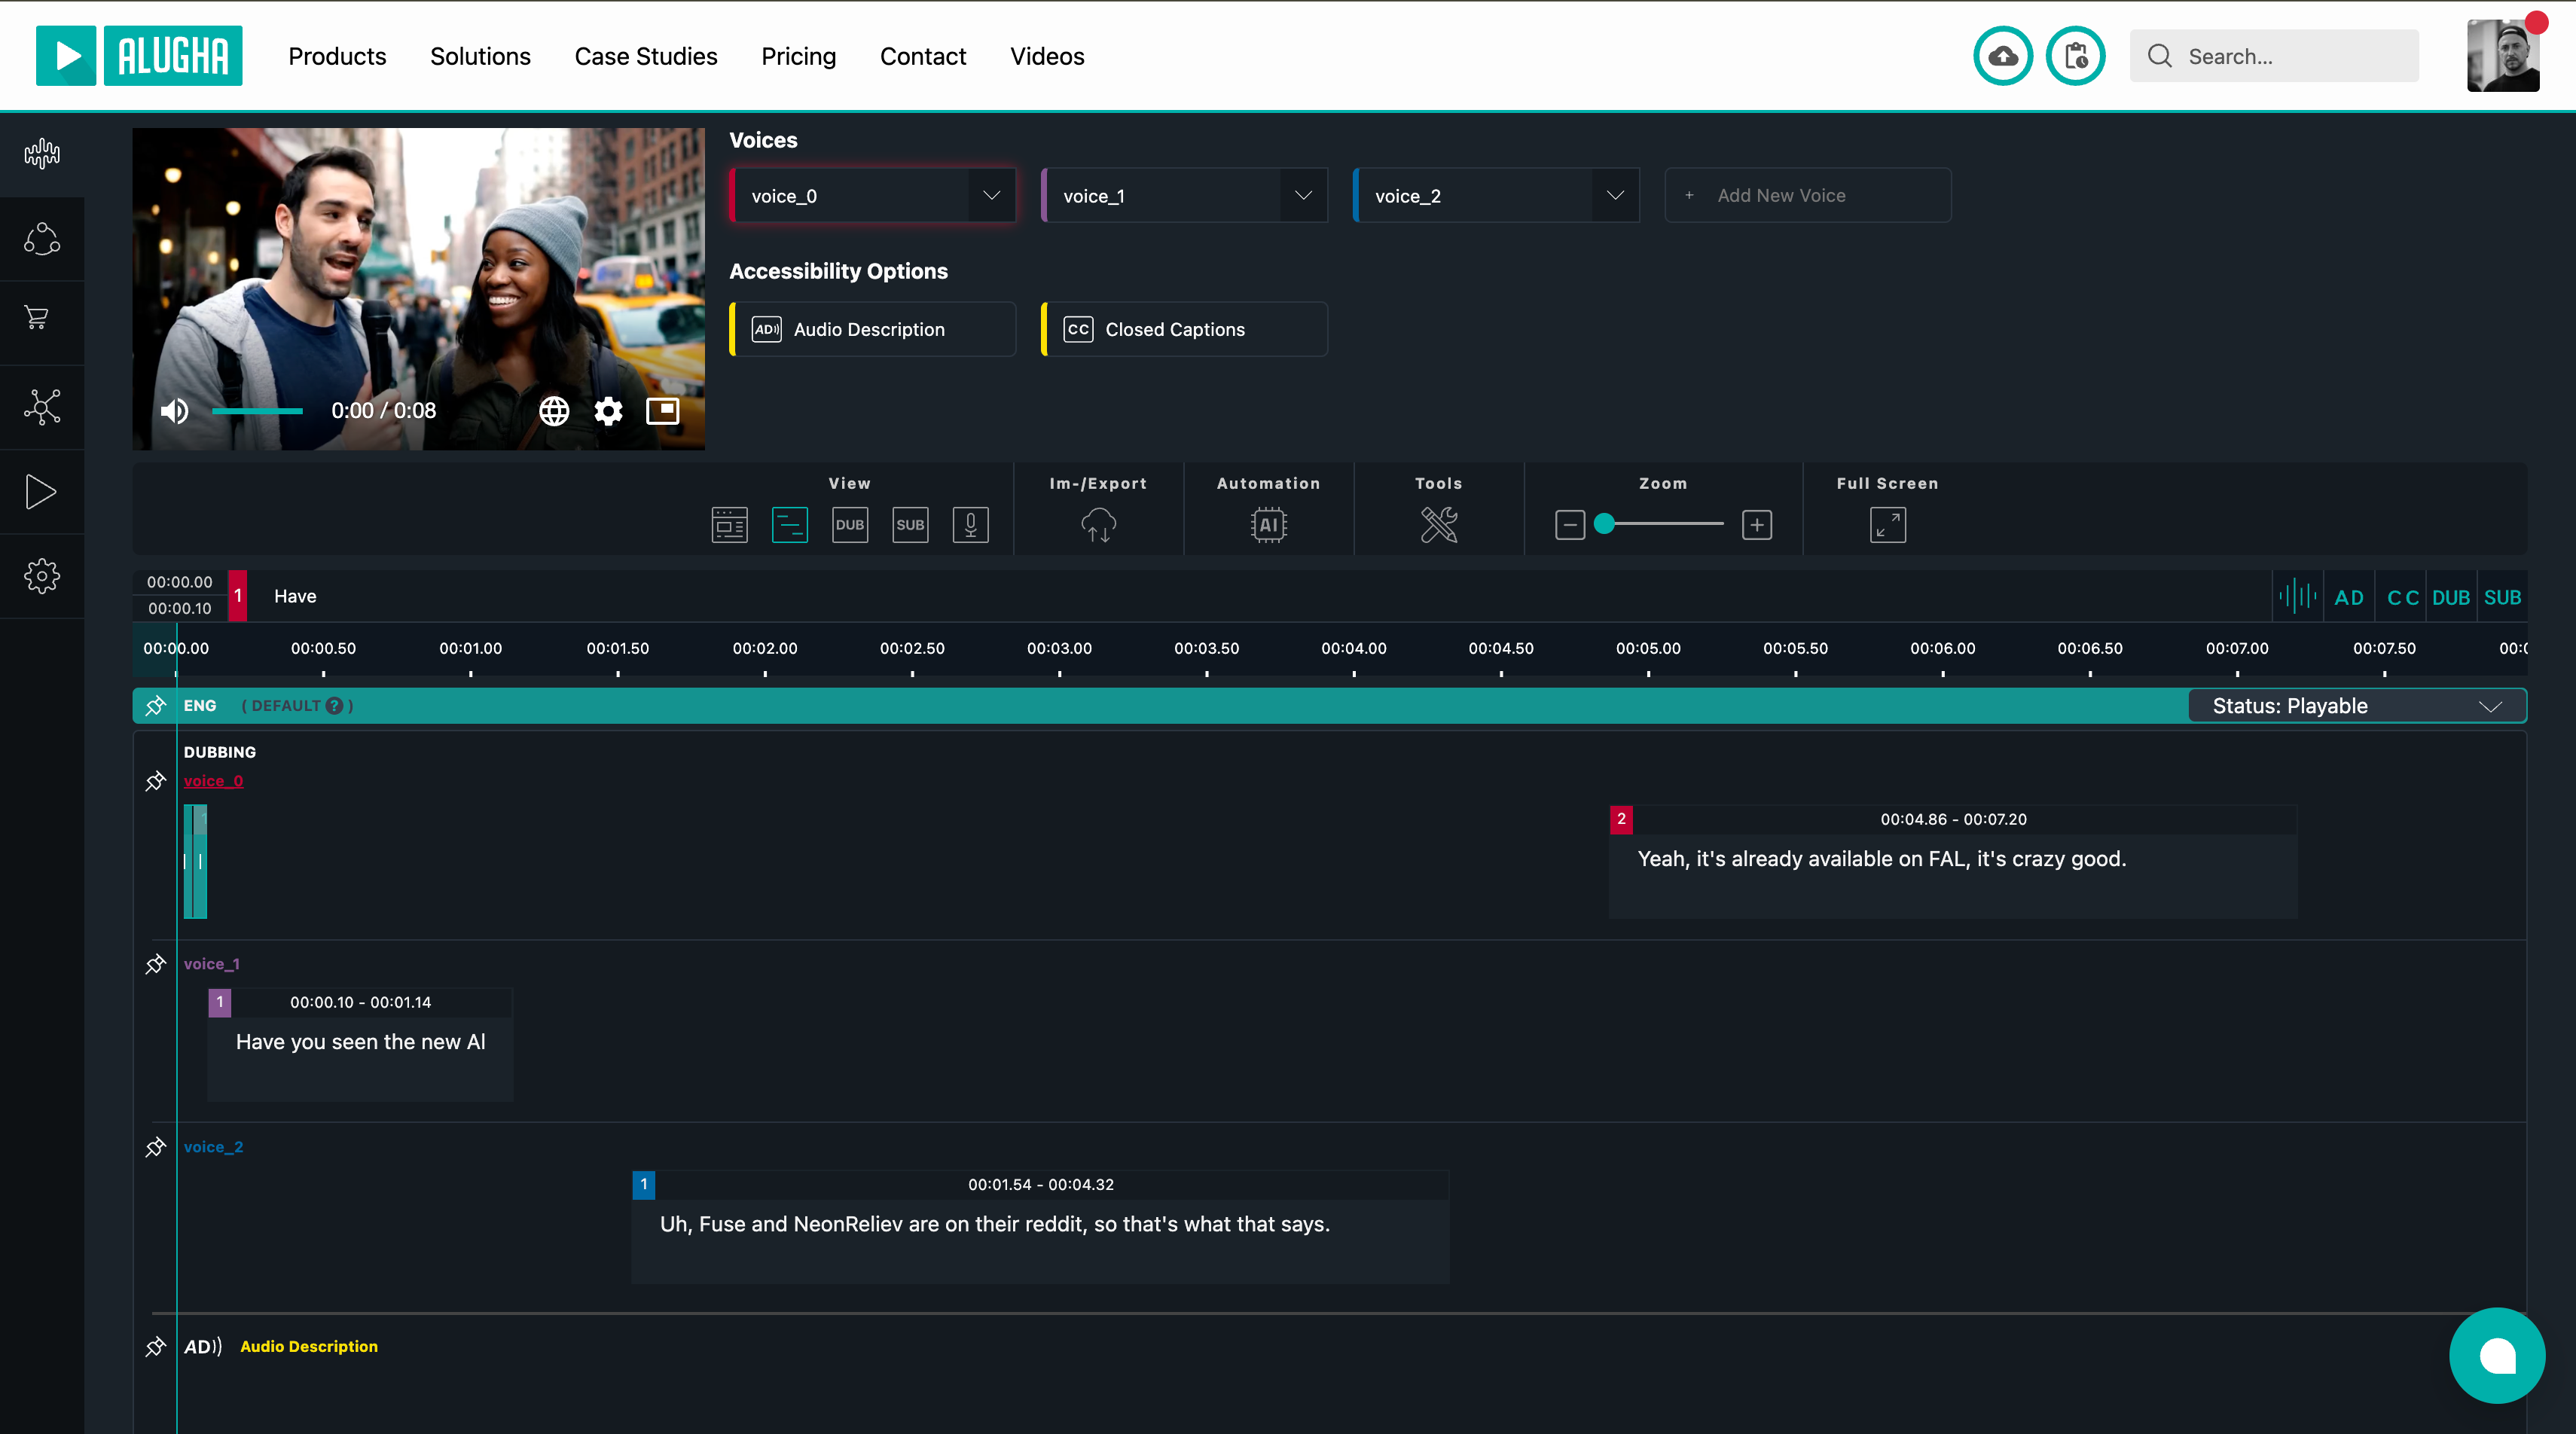The image size is (2576, 1434).
Task: Click the timeline zoom slider handle
Action: (1604, 523)
